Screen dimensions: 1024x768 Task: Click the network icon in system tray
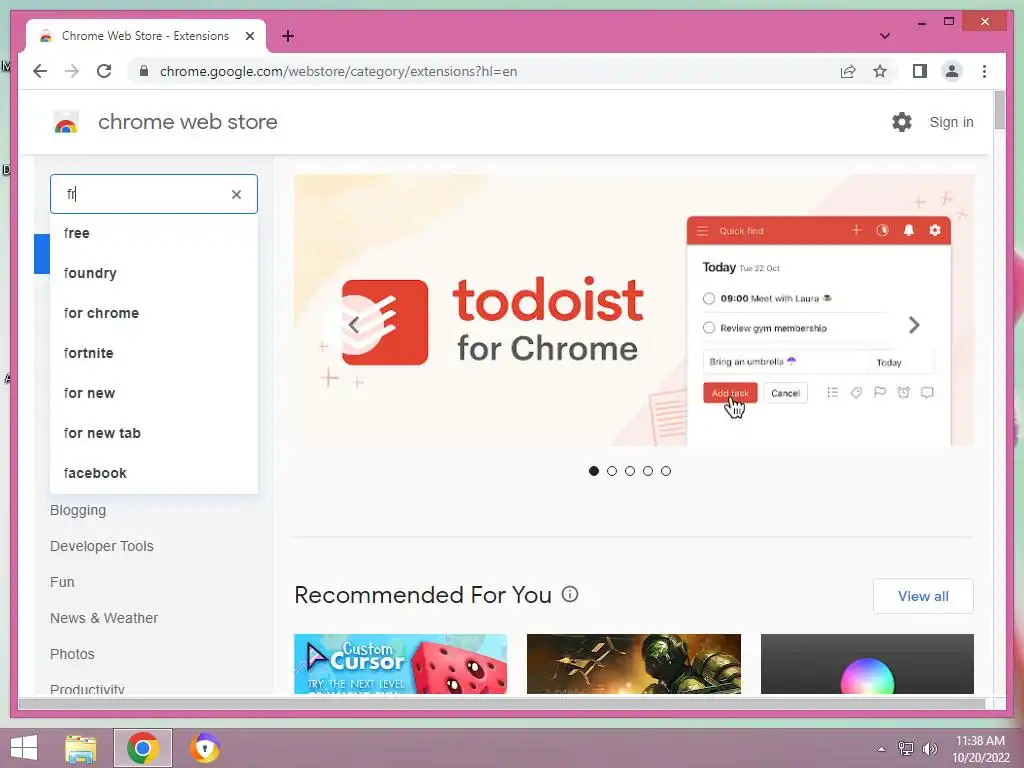pos(906,749)
